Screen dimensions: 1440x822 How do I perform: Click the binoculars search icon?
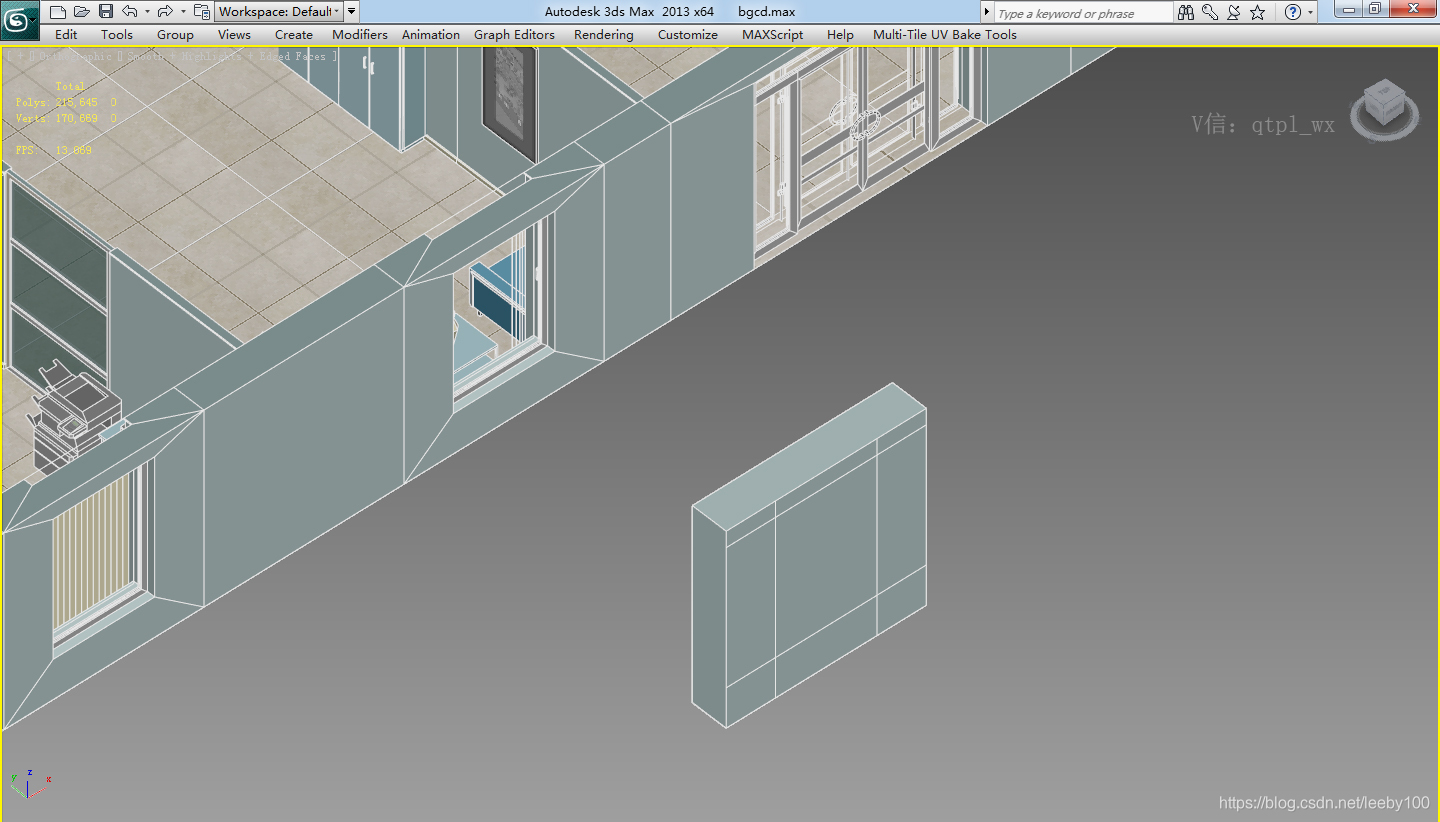click(1186, 13)
